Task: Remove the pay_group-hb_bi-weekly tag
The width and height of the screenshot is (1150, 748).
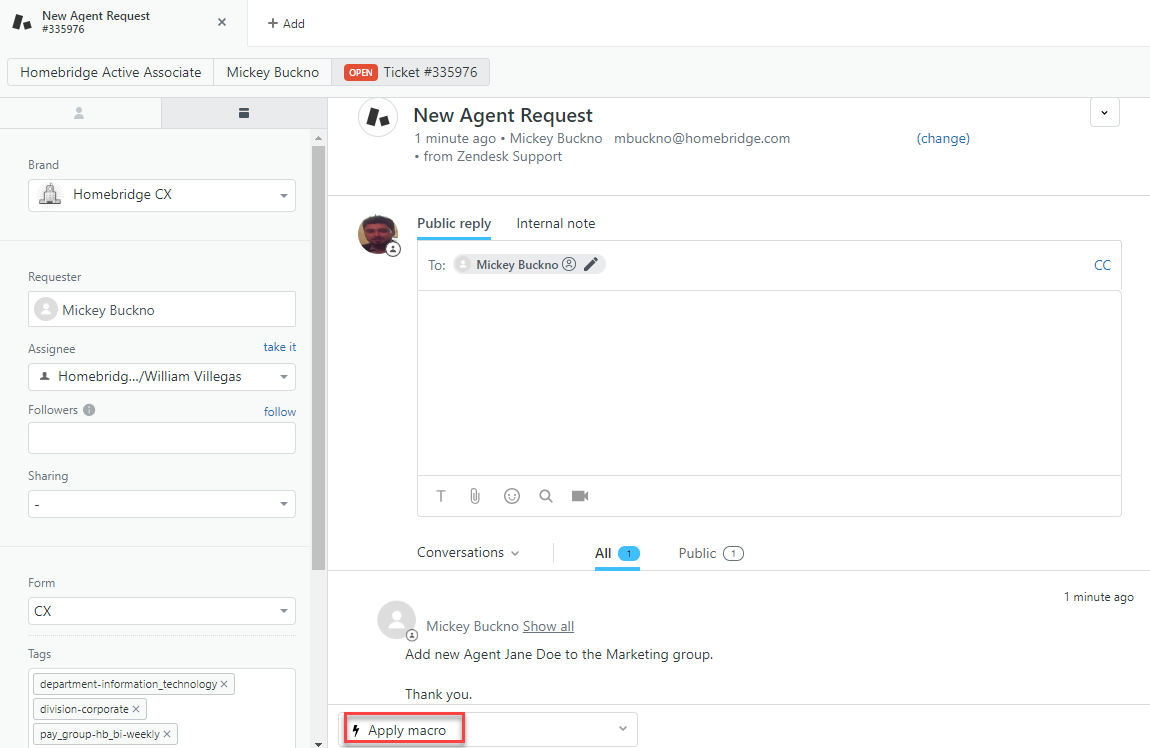Action: point(166,734)
